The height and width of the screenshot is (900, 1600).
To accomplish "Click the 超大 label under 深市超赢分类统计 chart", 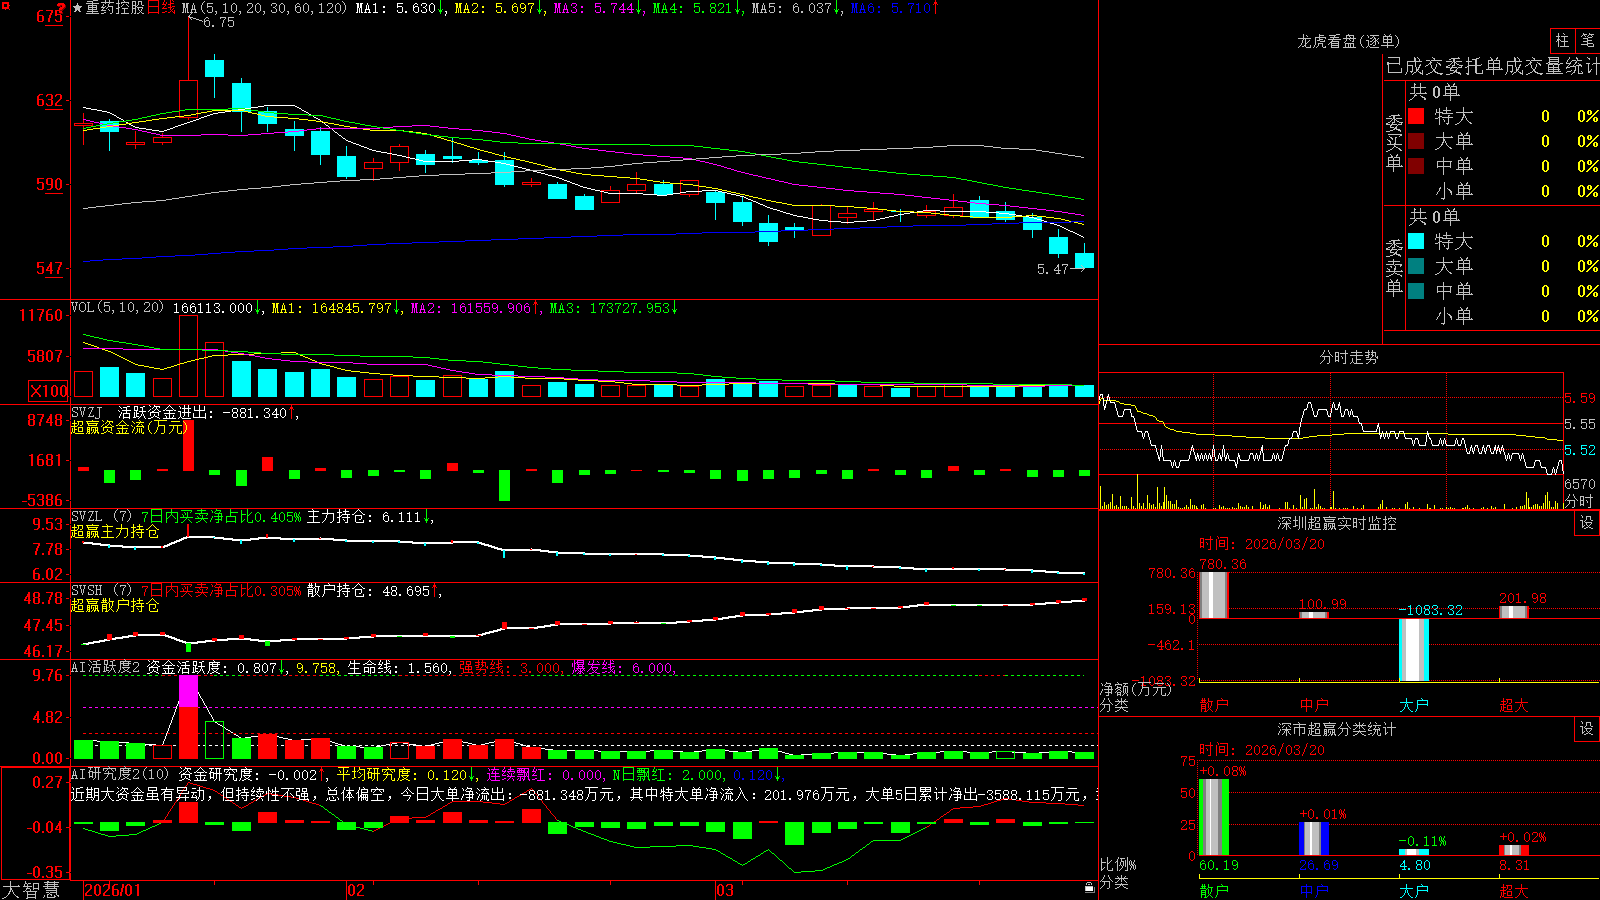I will (x=1514, y=890).
